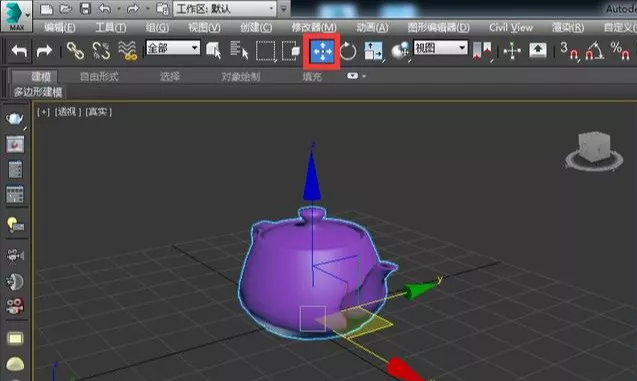This screenshot has height=381, width=637.
Task: Click the Unlink Selection tool
Action: [x=101, y=51]
